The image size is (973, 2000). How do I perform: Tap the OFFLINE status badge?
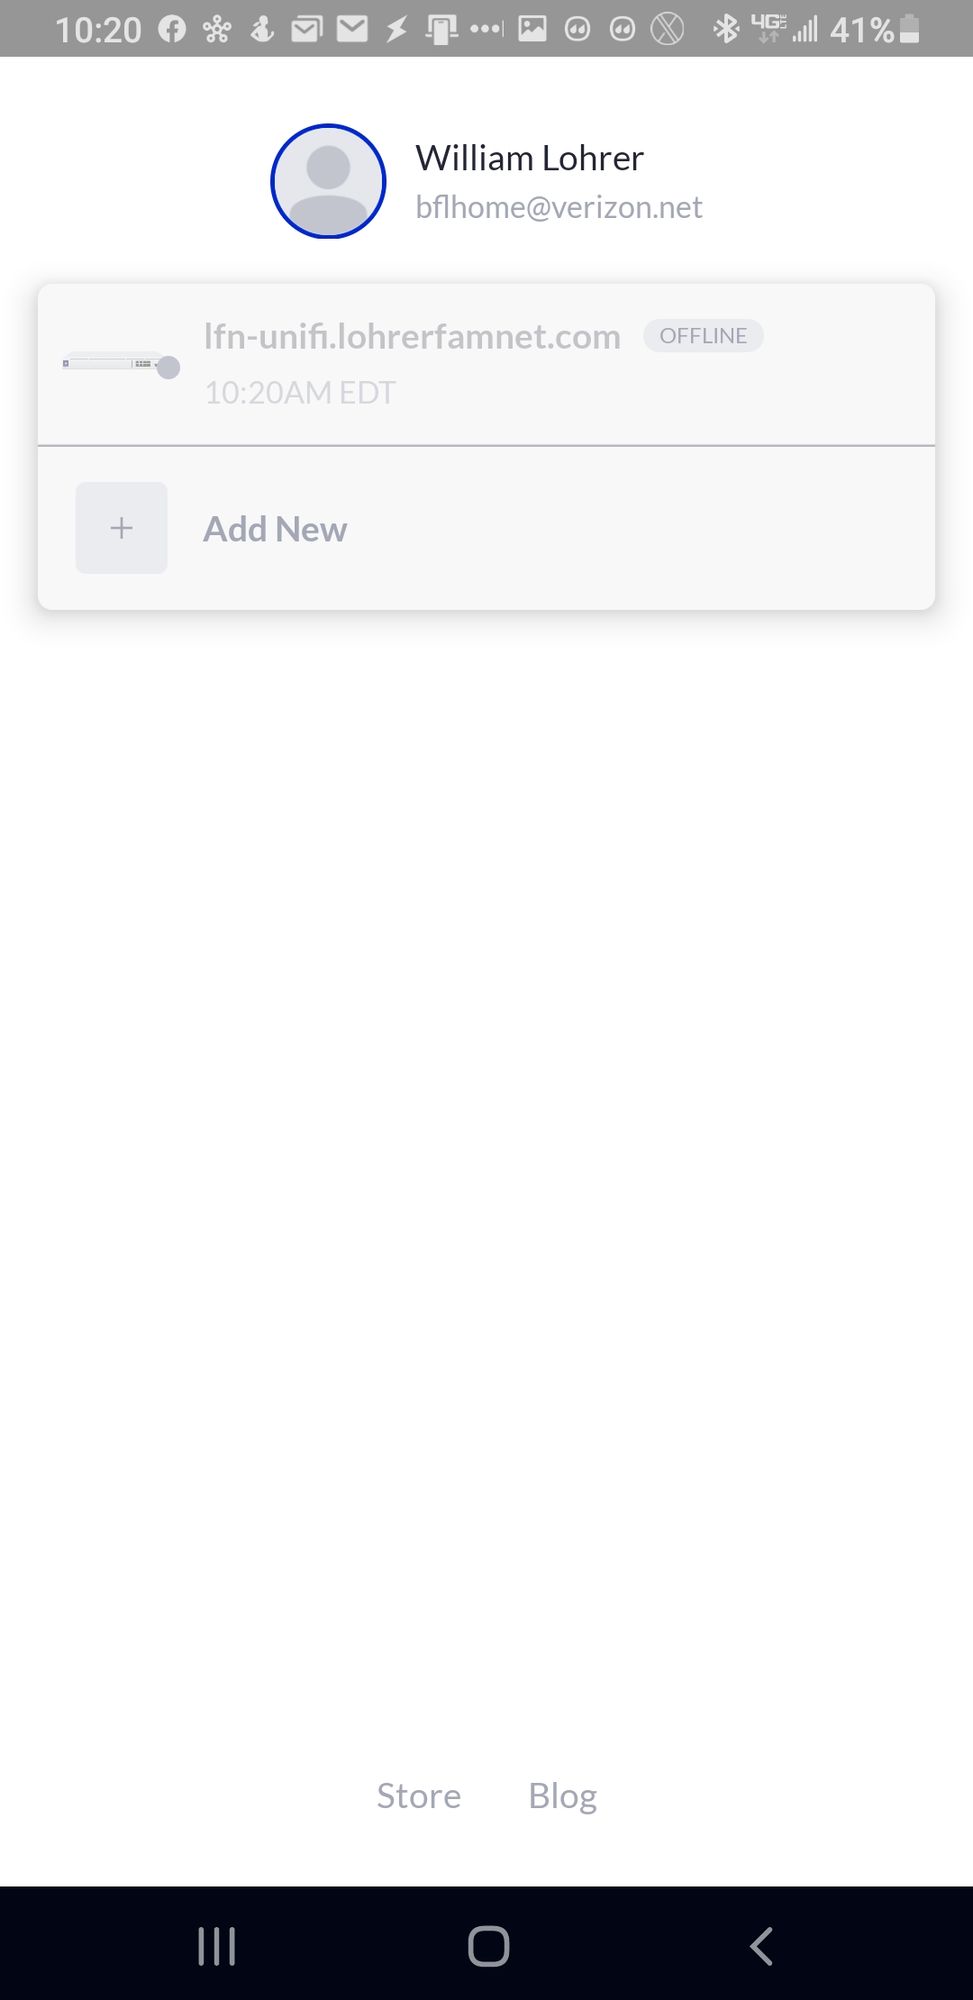pyautogui.click(x=703, y=336)
